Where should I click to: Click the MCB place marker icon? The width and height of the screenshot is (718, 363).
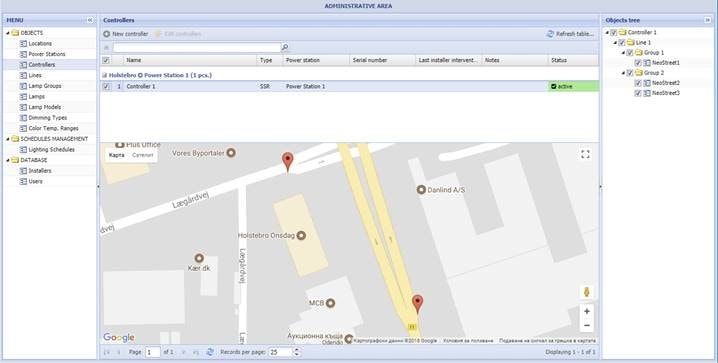click(x=330, y=303)
